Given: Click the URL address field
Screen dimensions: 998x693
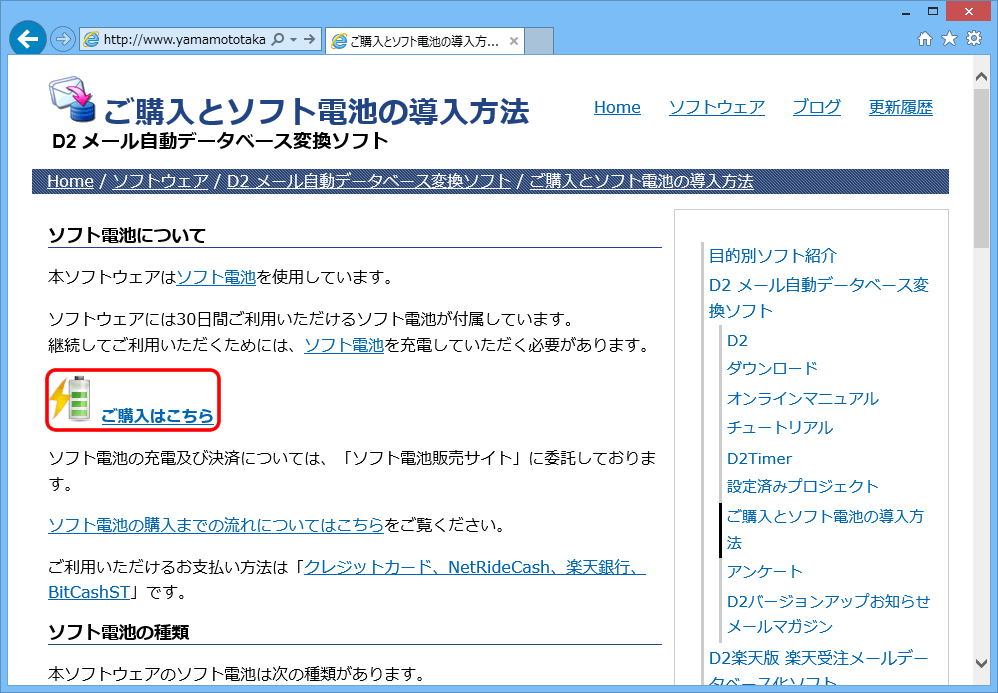Looking at the screenshot, I should pyautogui.click(x=184, y=40).
